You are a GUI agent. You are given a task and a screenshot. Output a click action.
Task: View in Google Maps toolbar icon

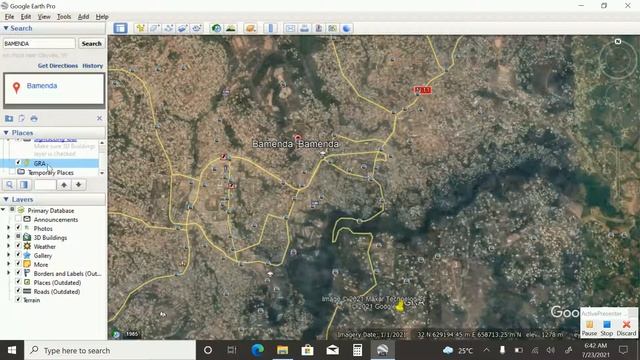[x=332, y=28]
